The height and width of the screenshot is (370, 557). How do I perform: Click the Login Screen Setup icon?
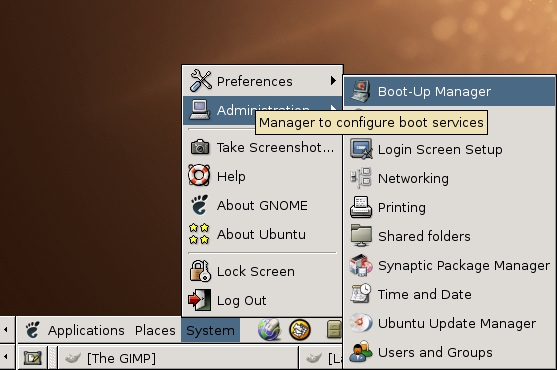[x=361, y=149]
